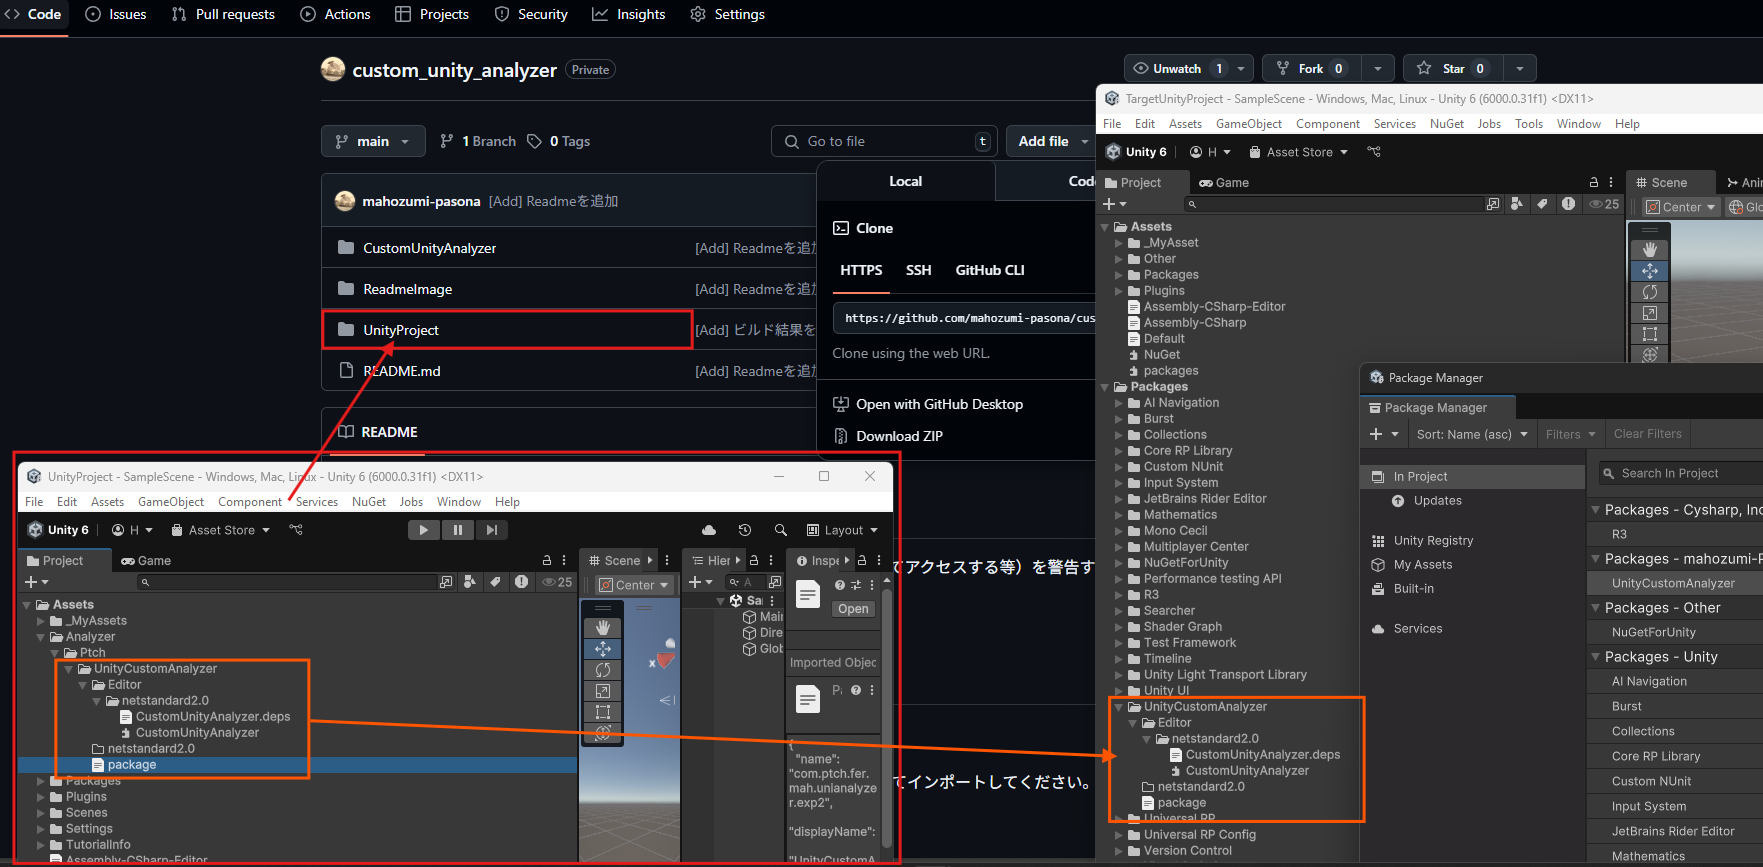Collapse the Analyzer folder in UnityProject tree
Viewport: 1763px width, 867px height.
[41, 637]
